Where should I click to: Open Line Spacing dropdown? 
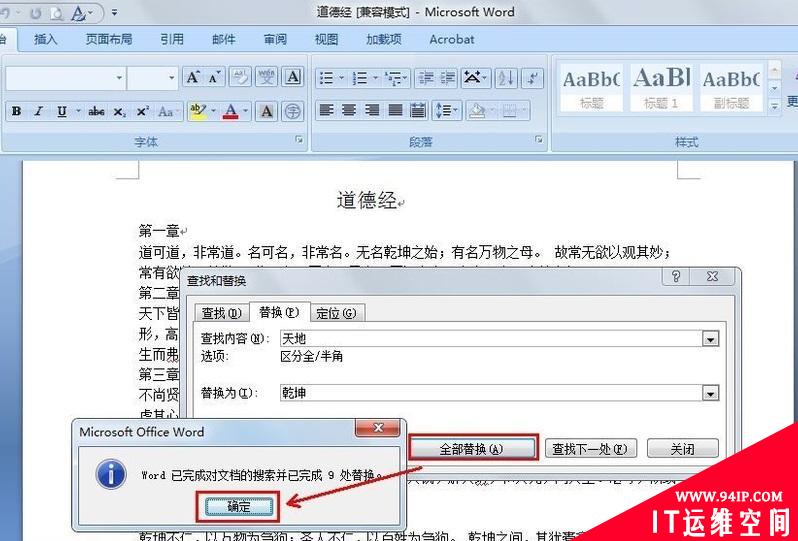[x=446, y=110]
